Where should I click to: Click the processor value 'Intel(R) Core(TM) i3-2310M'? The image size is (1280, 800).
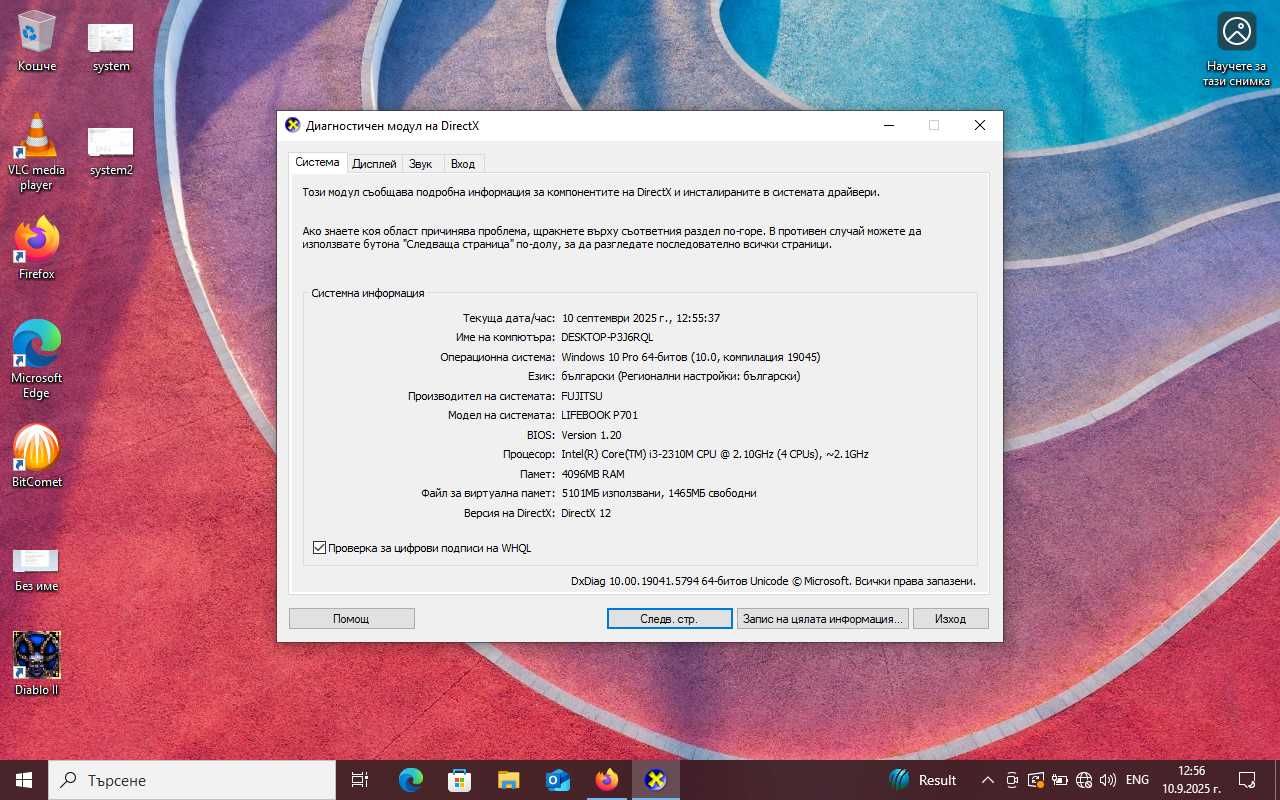[x=715, y=455]
